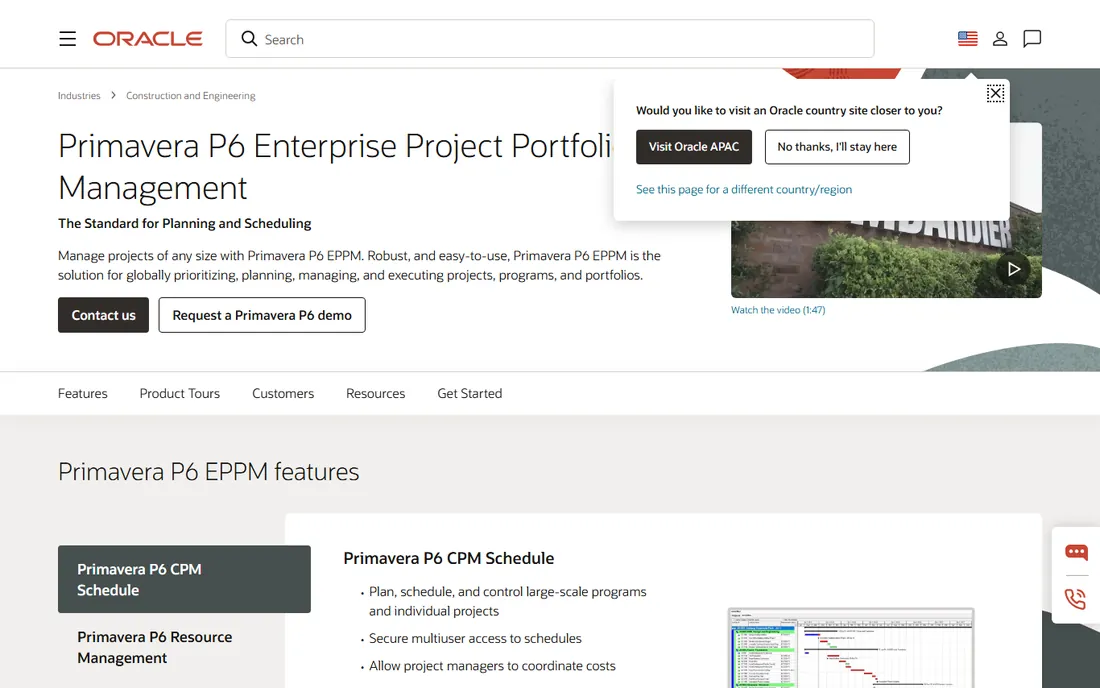Click the Contact us button

[103, 315]
